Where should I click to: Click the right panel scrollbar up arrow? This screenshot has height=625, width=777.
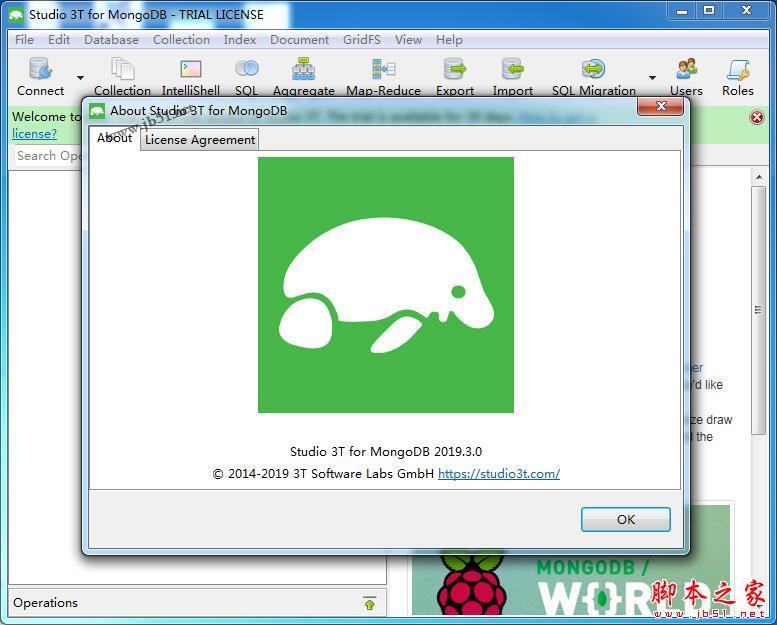click(x=759, y=177)
